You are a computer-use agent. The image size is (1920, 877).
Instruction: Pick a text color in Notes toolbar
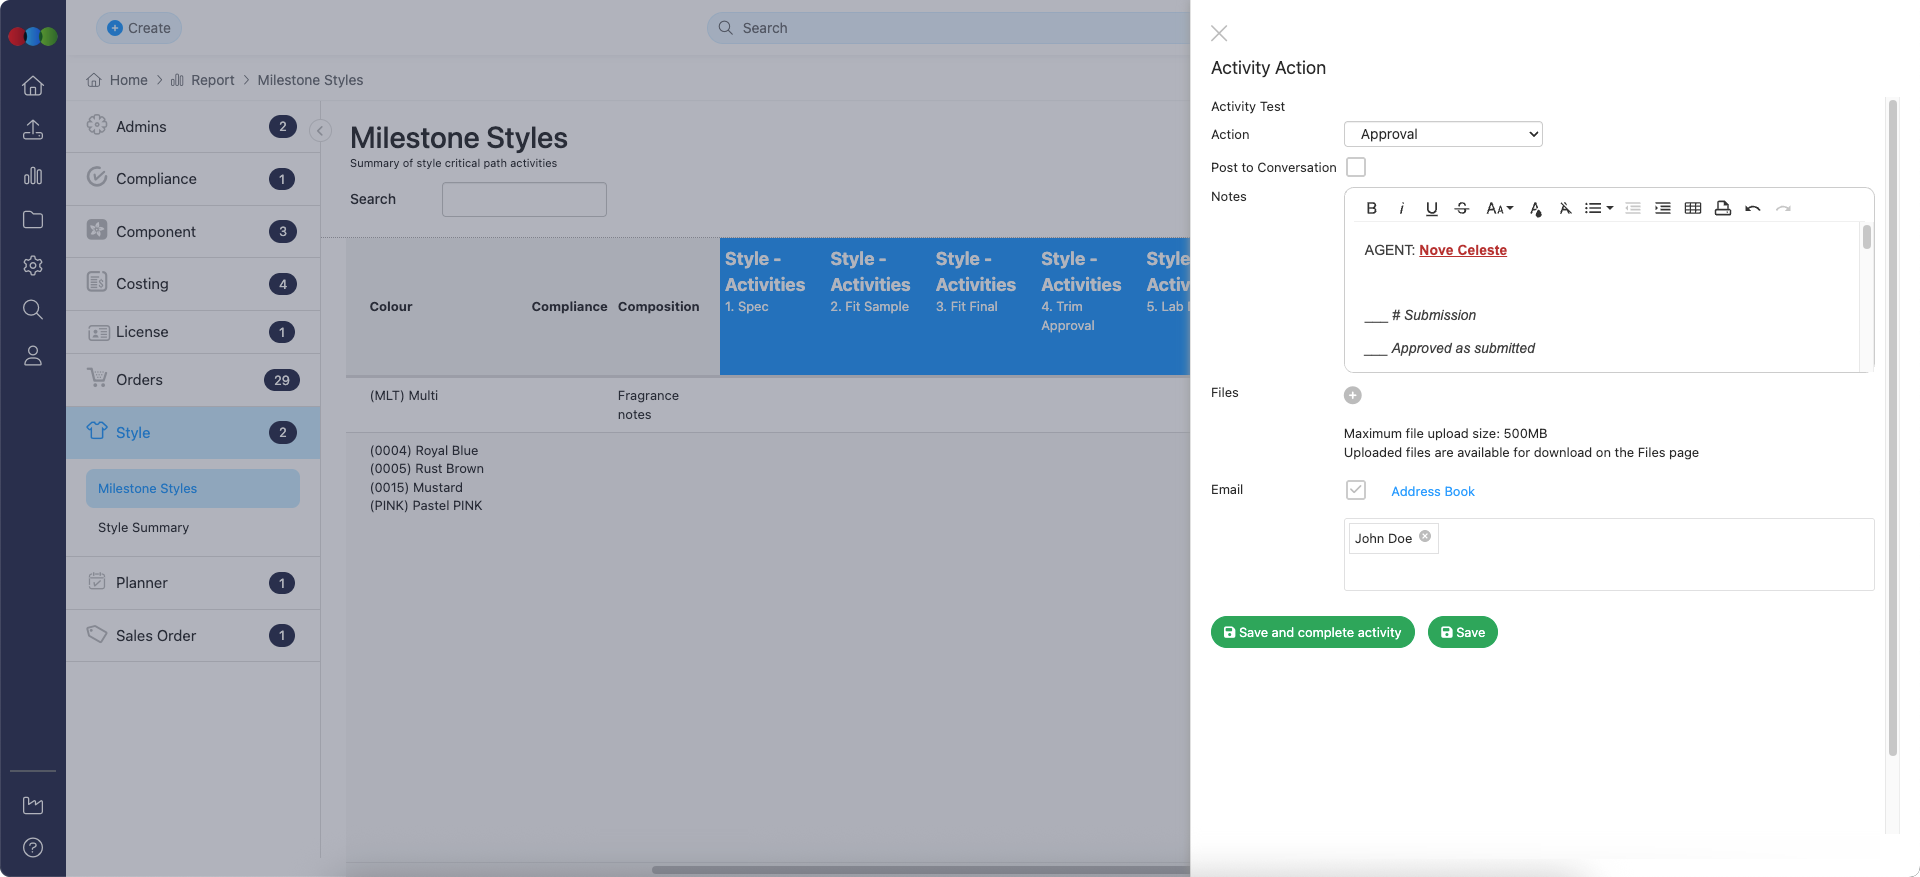coord(1535,208)
